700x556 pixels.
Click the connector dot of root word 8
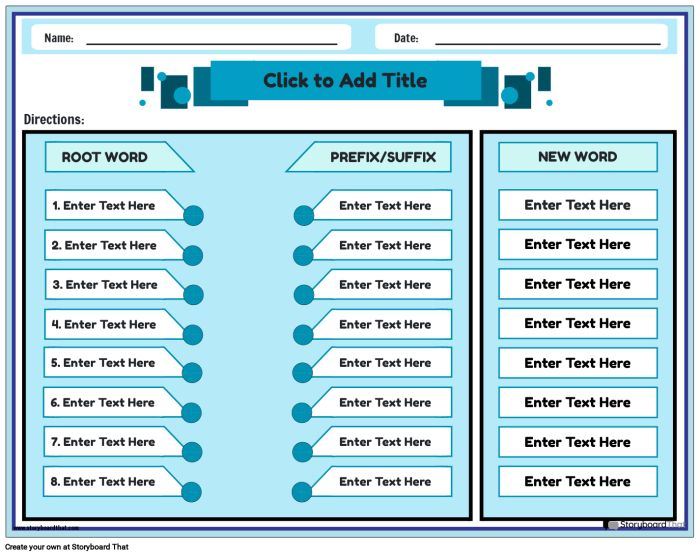point(192,492)
